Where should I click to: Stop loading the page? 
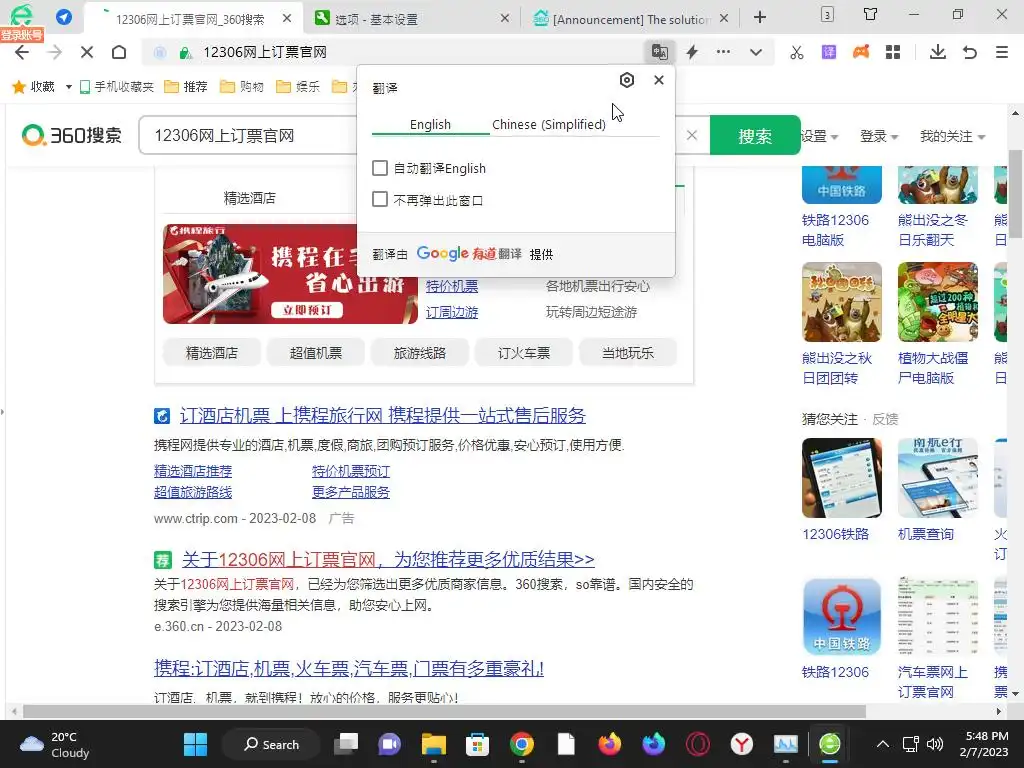tap(87, 52)
